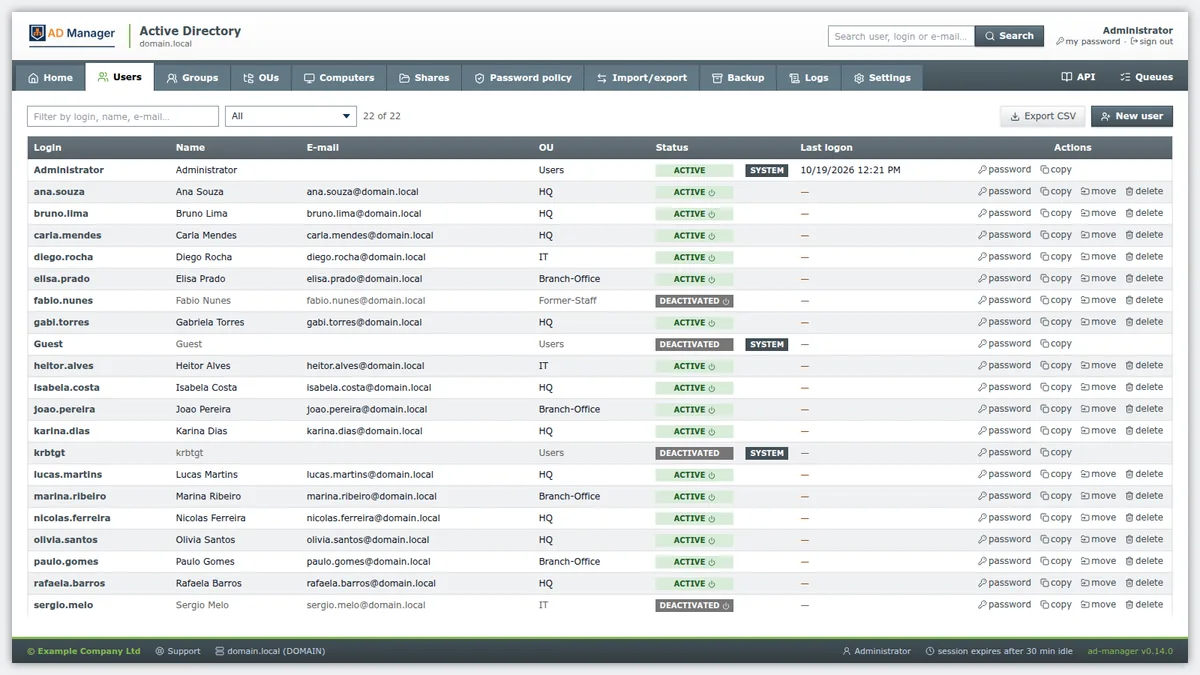
Task: Click delete action for diego.rocha
Action: (x=1144, y=257)
